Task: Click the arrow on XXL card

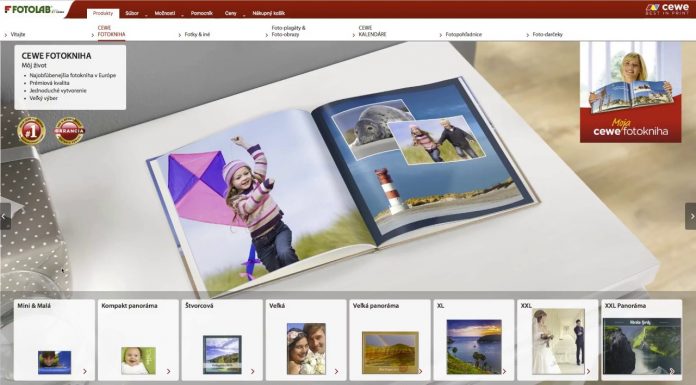Action: 588,371
